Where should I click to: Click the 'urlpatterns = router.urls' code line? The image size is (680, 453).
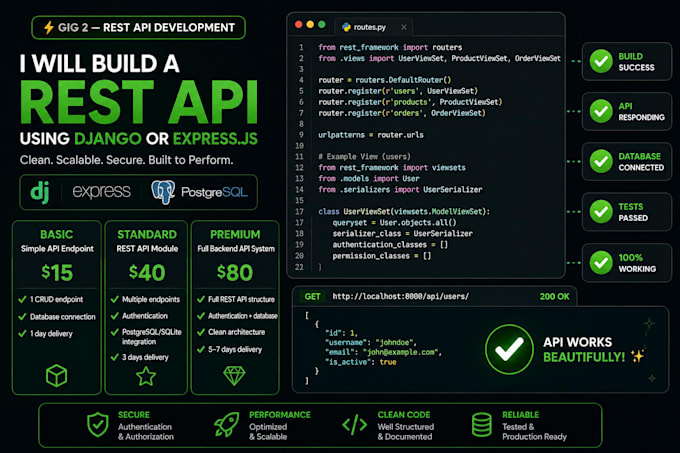click(371, 135)
